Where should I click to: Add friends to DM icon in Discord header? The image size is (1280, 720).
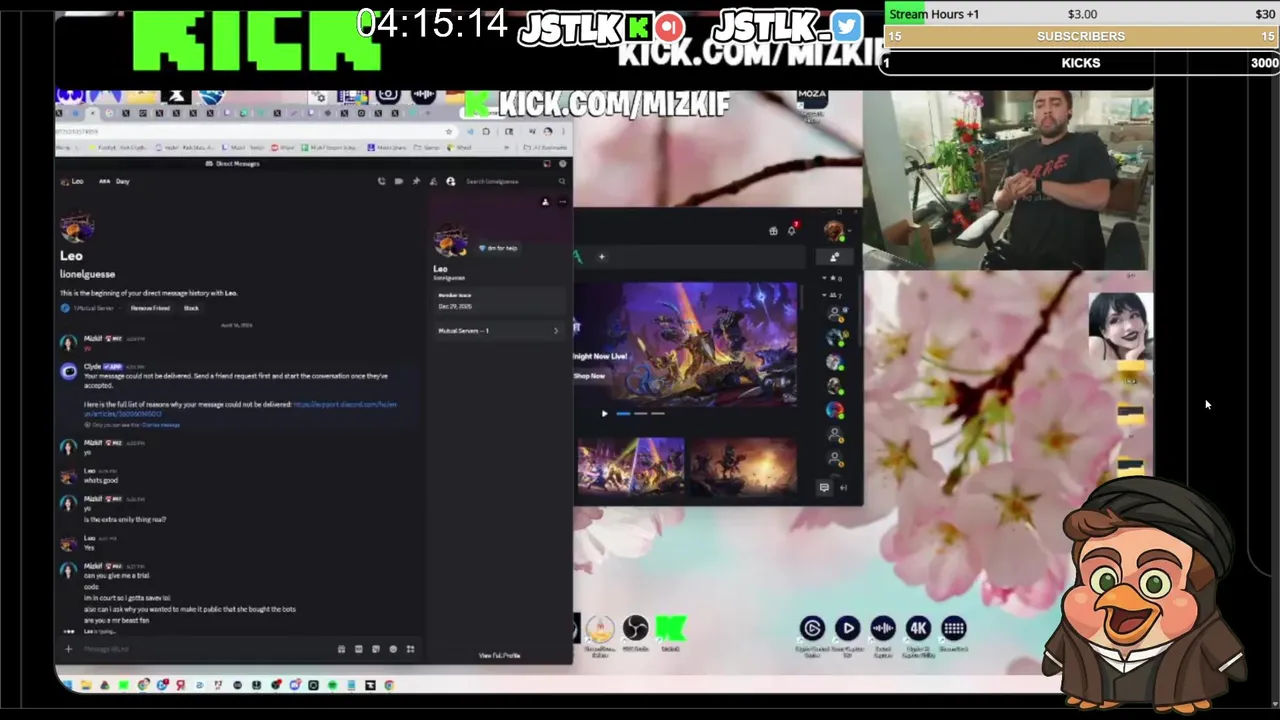pos(433,181)
